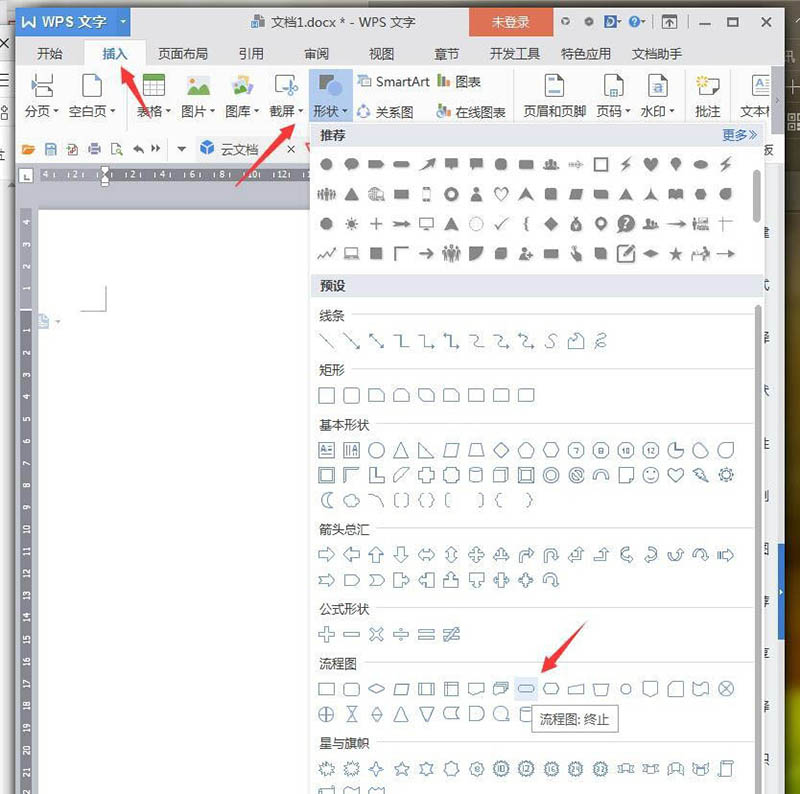Select the black star in 推荐 shapes
This screenshot has height=794, width=800.
676,254
